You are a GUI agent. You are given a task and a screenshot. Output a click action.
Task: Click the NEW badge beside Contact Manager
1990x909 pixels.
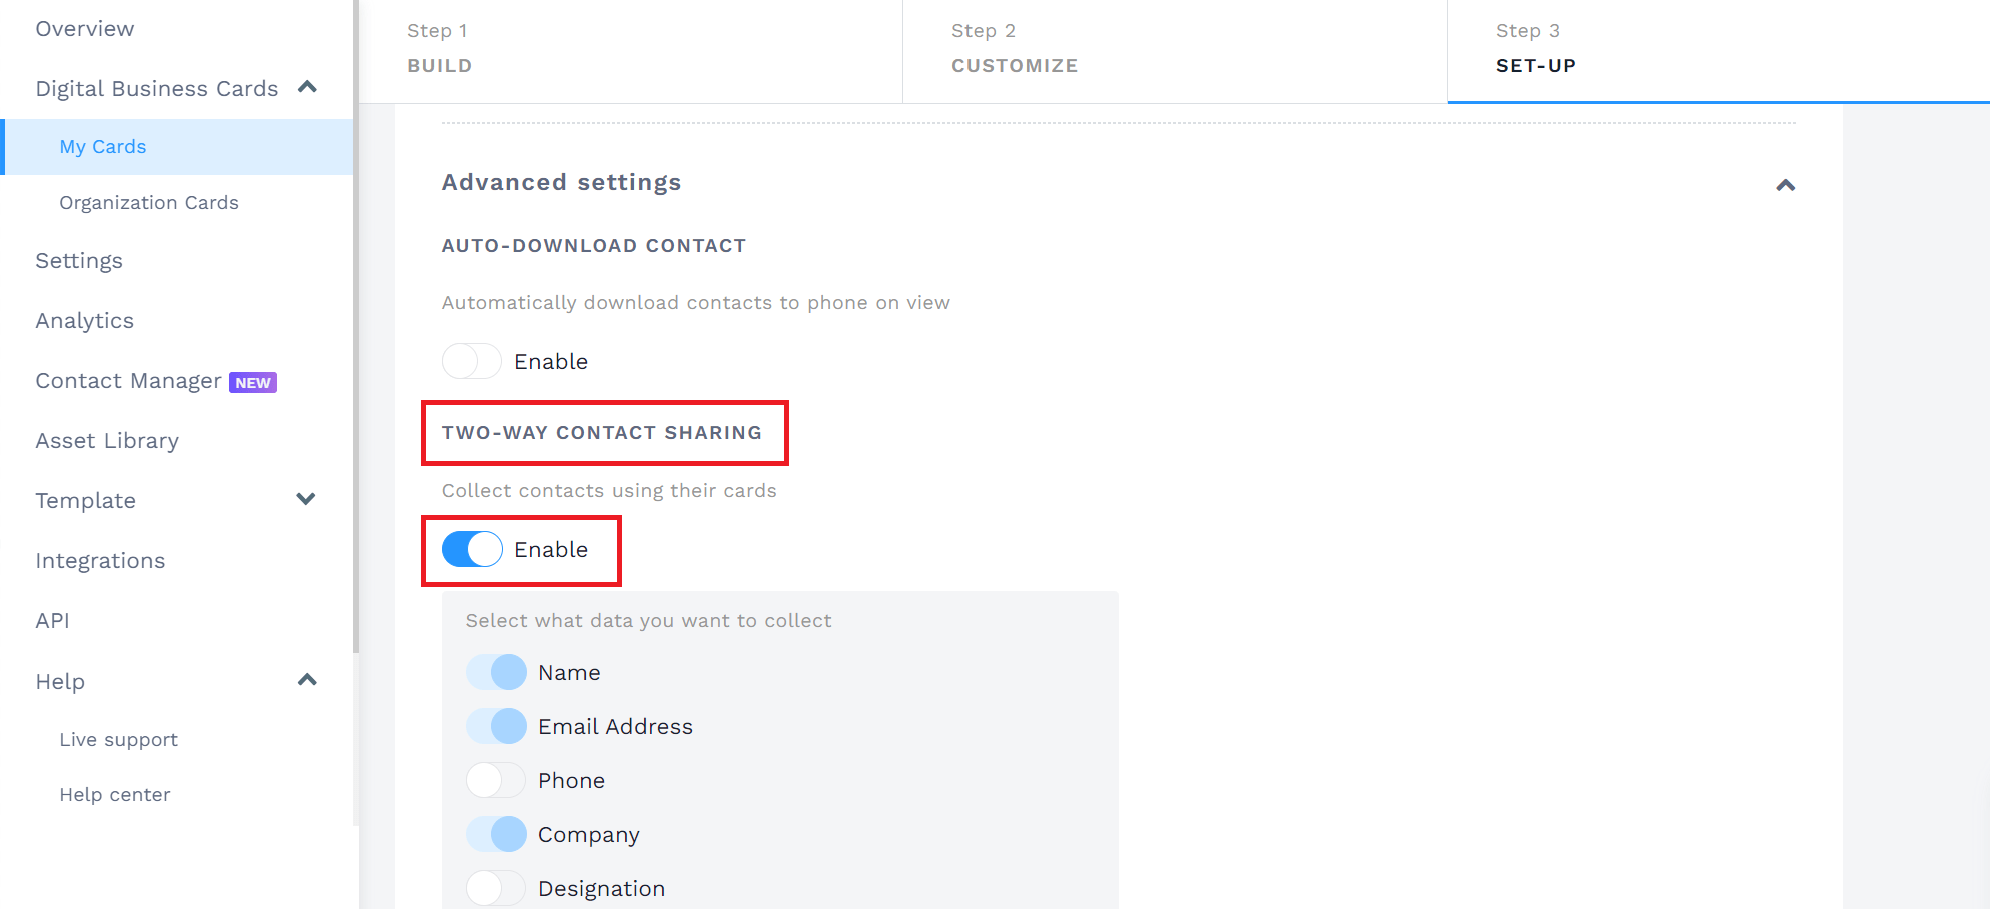pyautogui.click(x=253, y=383)
